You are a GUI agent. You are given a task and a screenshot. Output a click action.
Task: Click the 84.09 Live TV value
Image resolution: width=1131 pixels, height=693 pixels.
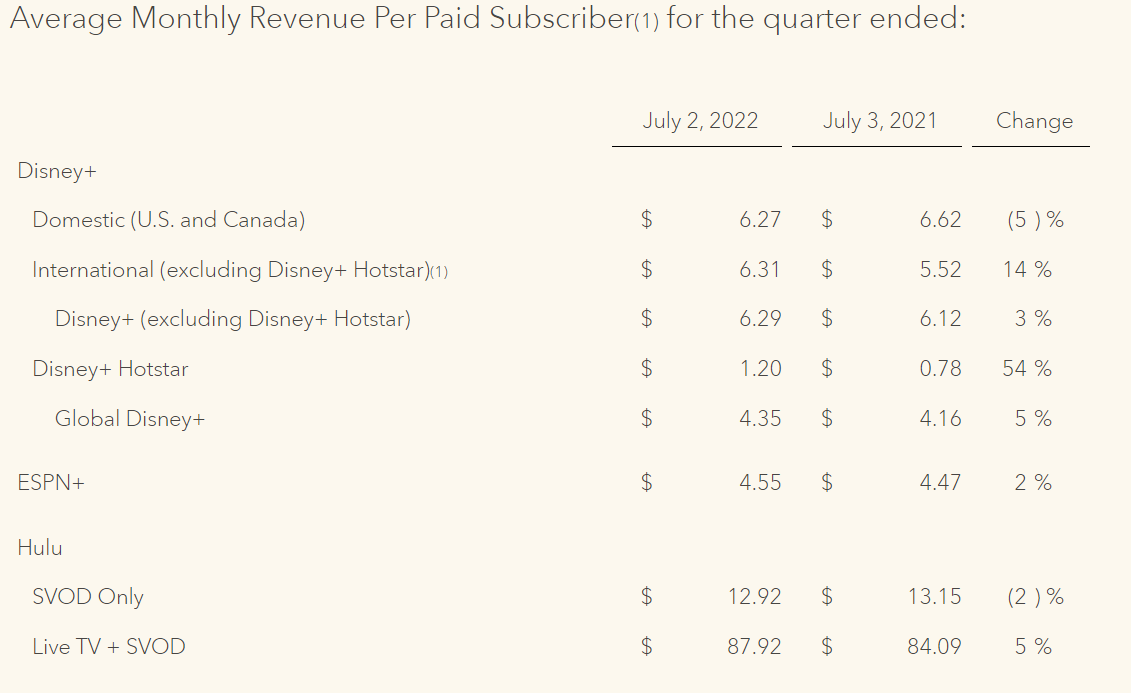(x=934, y=647)
